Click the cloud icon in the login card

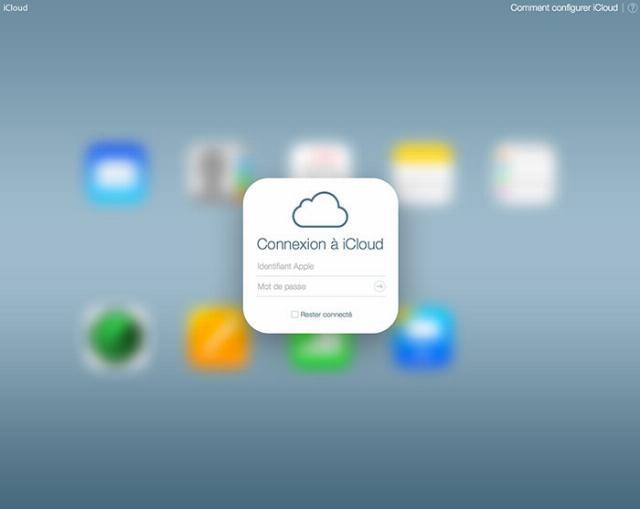point(320,209)
